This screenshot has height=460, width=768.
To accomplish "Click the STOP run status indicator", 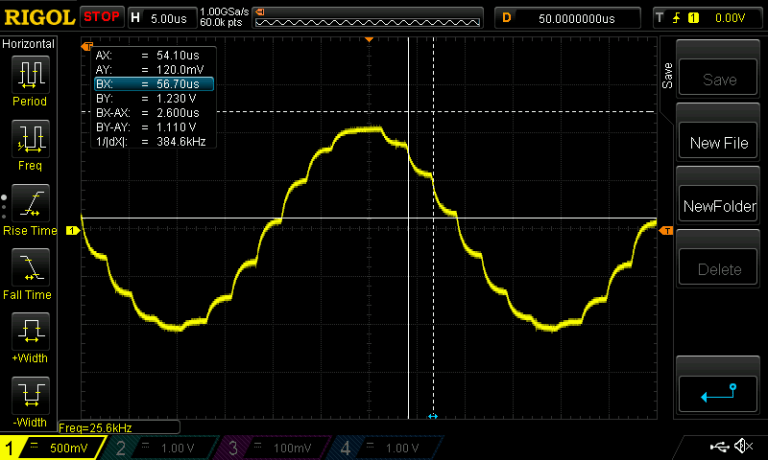I will click(x=101, y=17).
